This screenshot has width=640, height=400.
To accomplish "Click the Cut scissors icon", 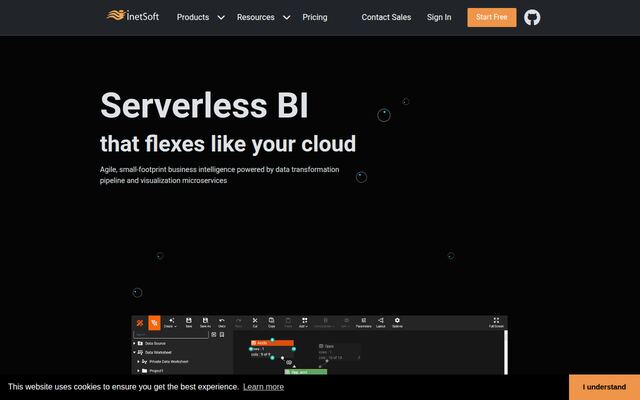I will pos(255,322).
